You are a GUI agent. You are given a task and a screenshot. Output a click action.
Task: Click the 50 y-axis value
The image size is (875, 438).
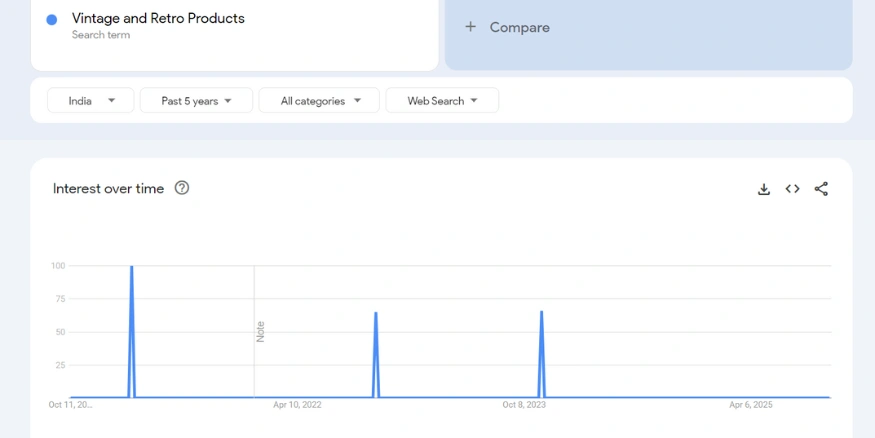[60, 332]
